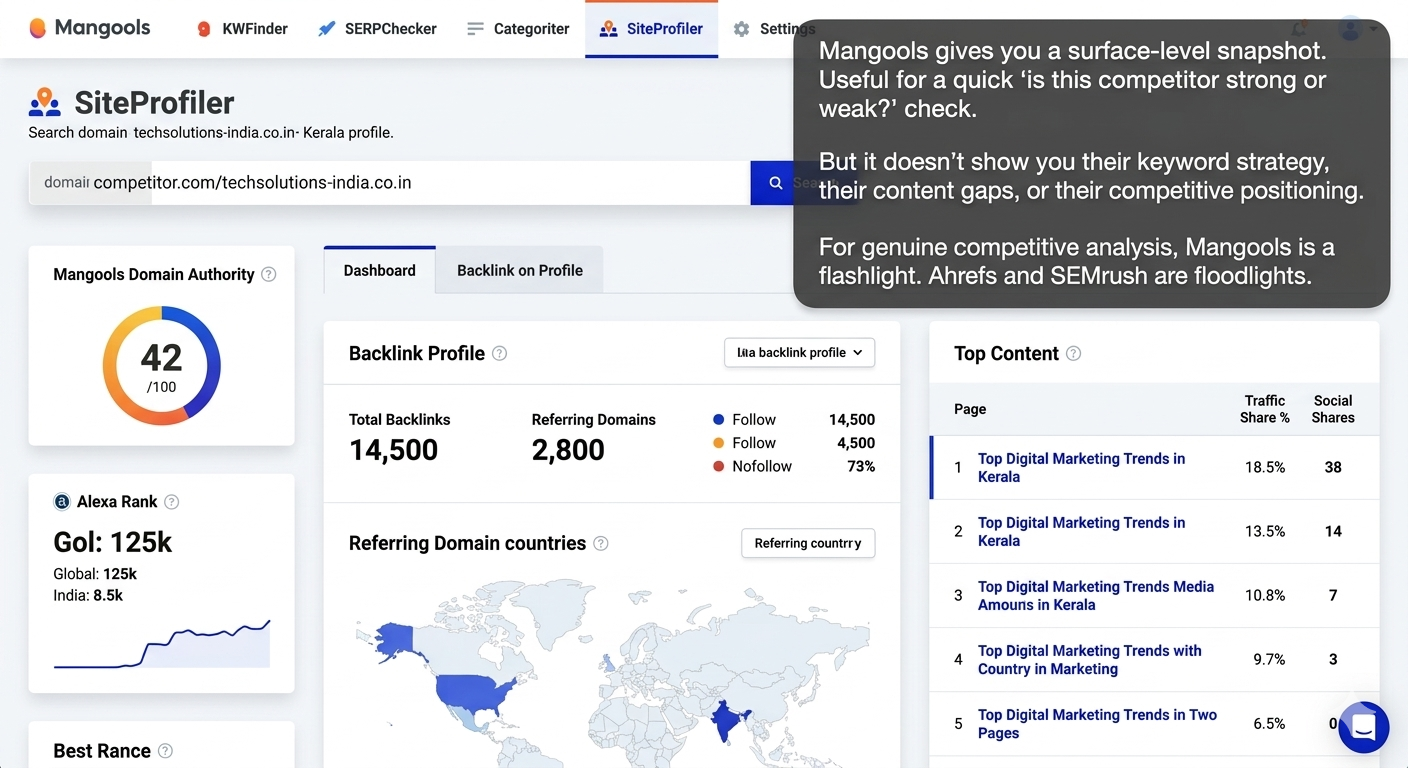
Task: Switch to the Dashboard tab
Action: point(380,270)
